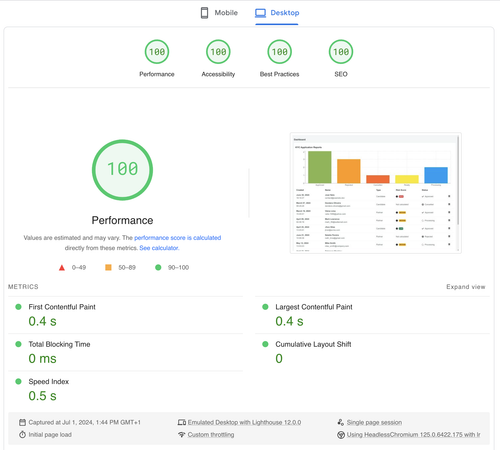This screenshot has height=450, width=500.
Task: Click the METRICS section heading
Action: coord(23,287)
